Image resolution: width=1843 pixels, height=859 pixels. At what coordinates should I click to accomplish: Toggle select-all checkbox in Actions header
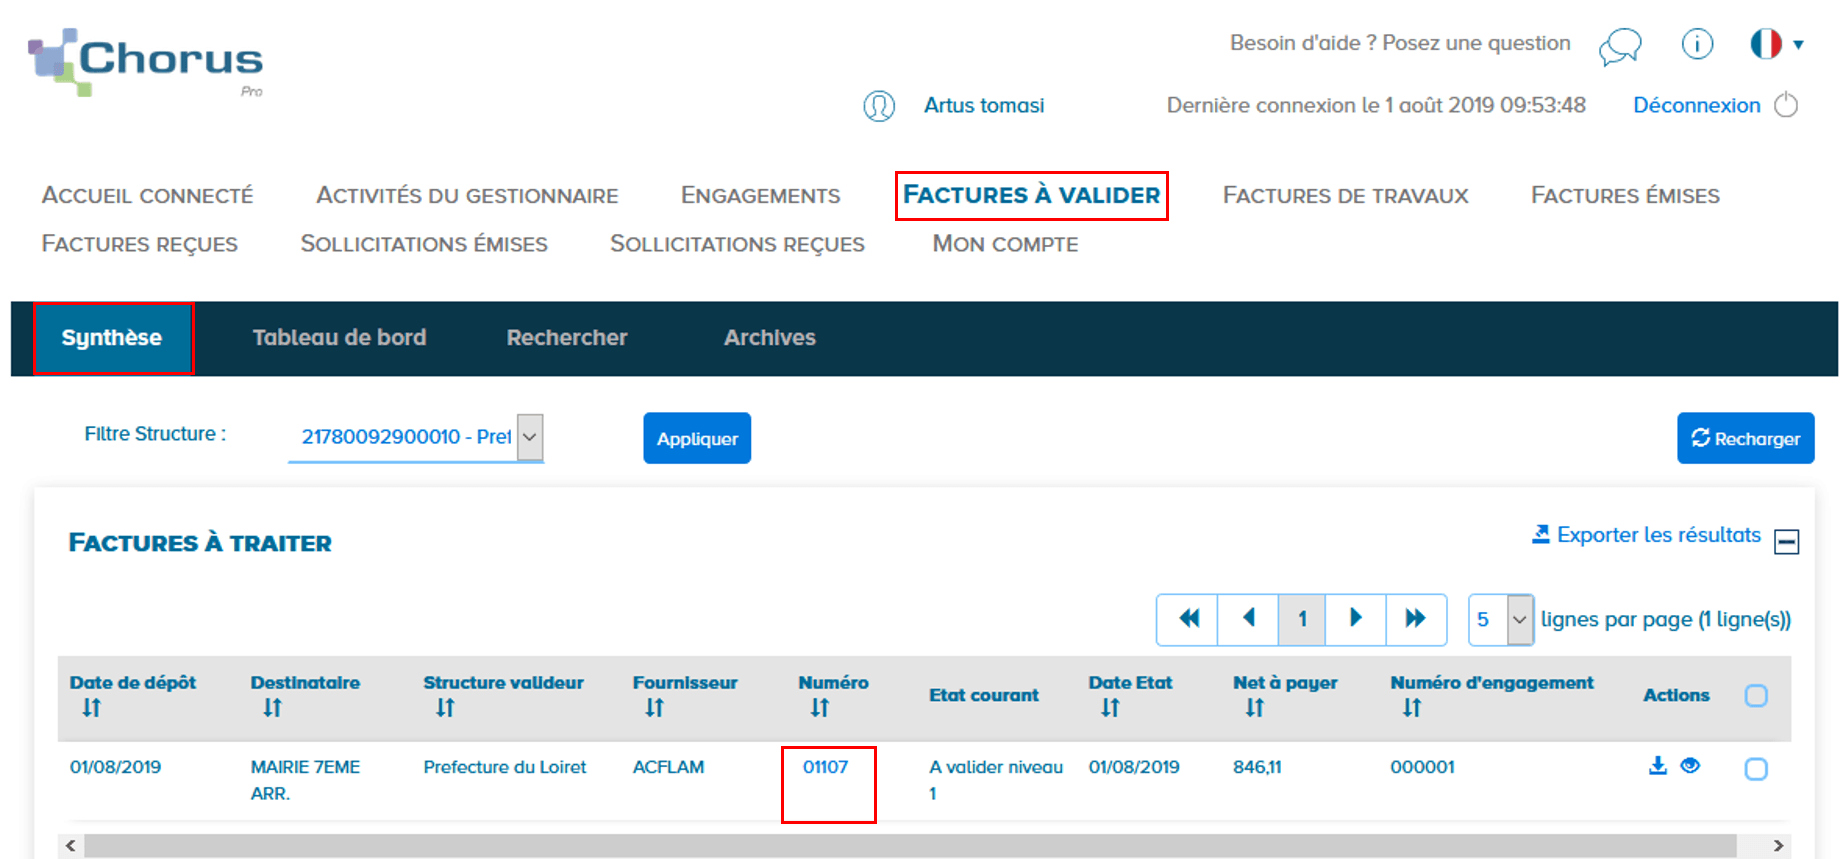(1756, 695)
